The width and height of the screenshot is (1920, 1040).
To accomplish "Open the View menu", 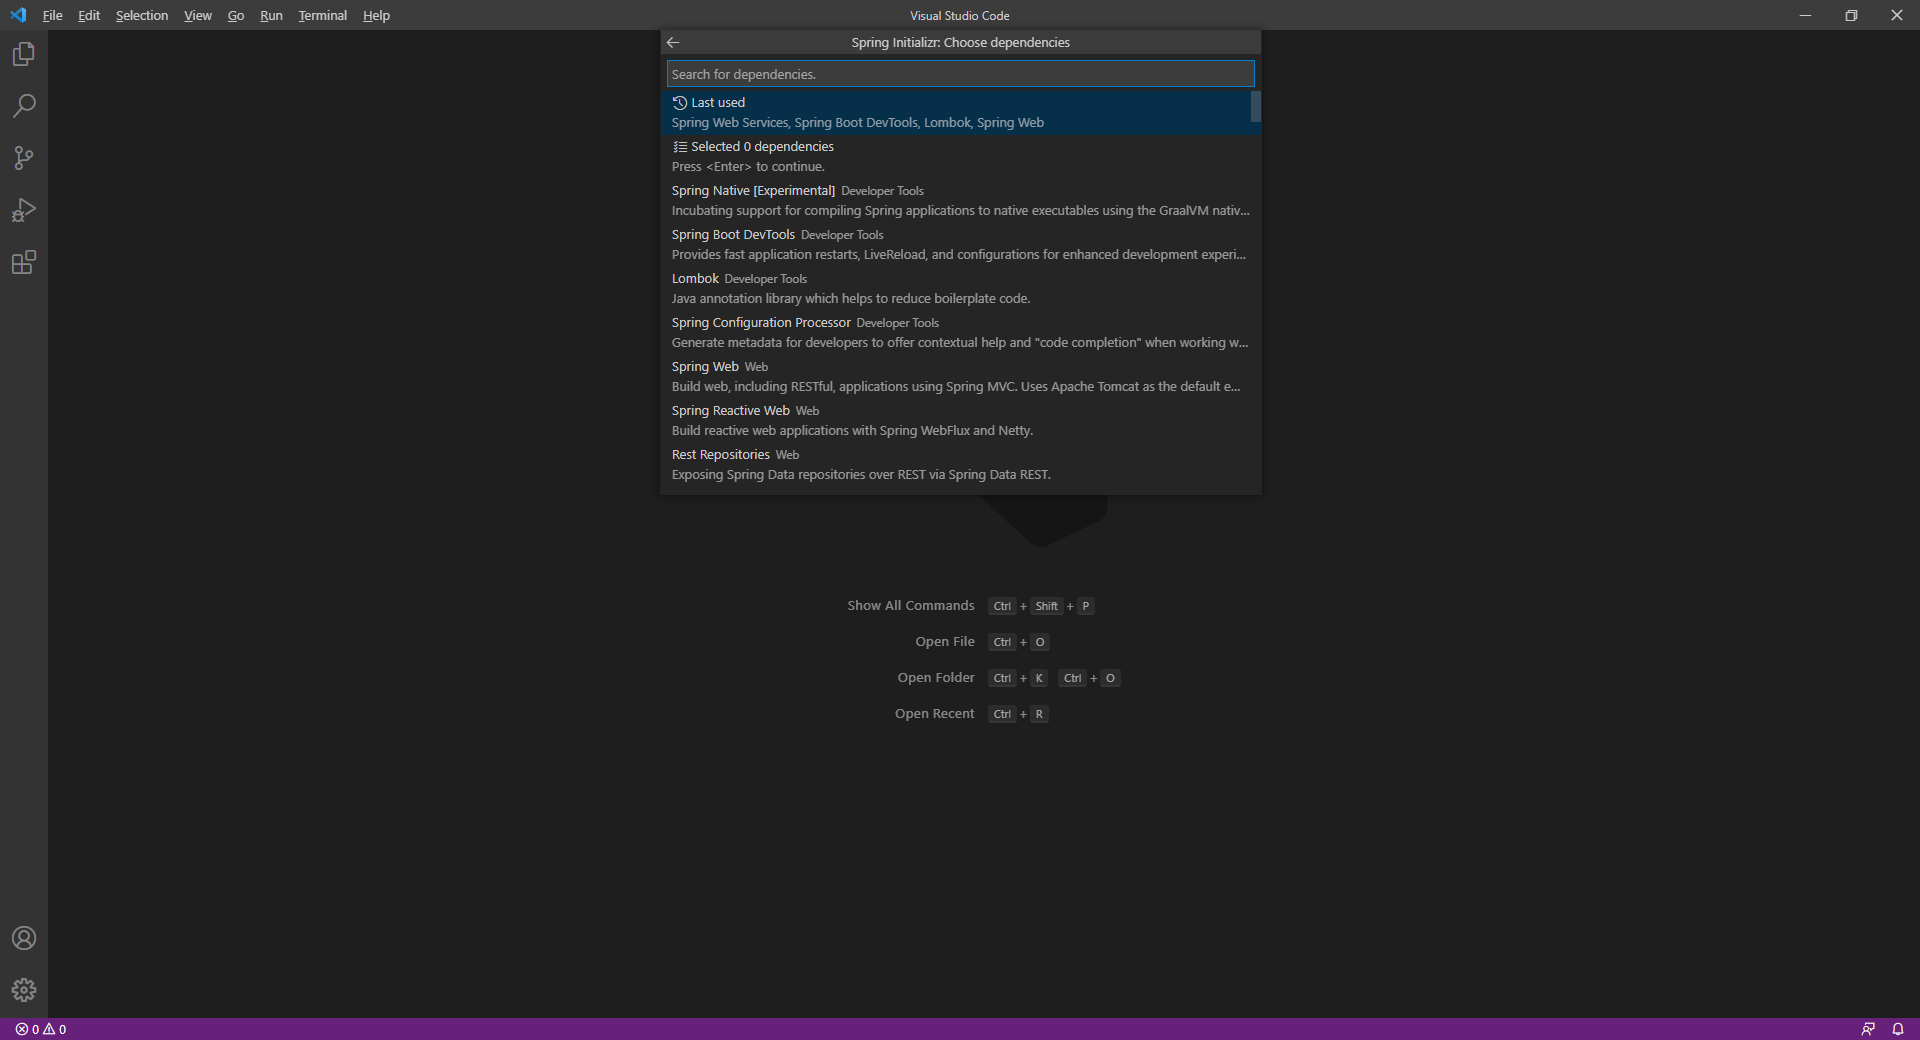I will pos(198,15).
